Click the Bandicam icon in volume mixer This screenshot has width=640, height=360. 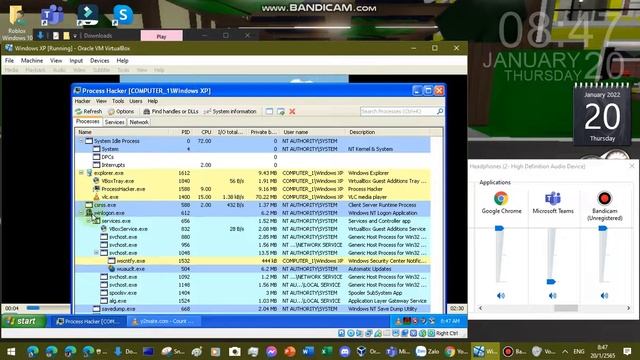click(x=604, y=198)
